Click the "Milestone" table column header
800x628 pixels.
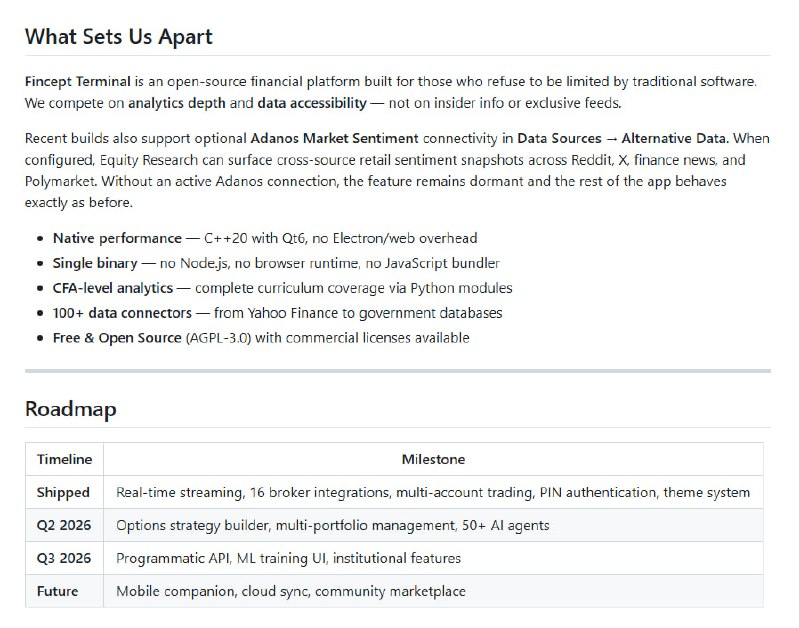click(433, 459)
